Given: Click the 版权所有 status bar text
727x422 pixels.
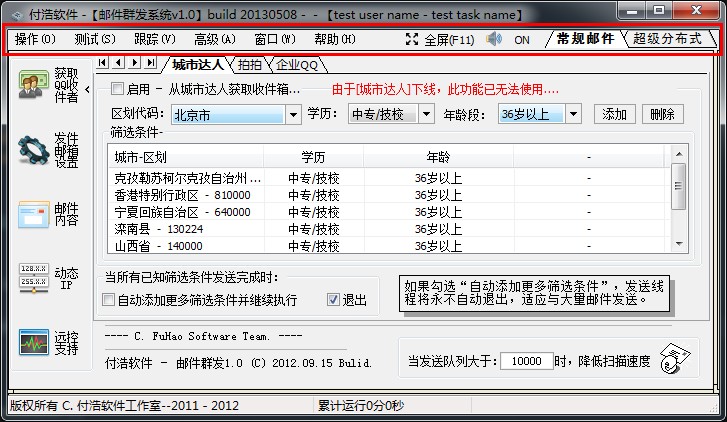Looking at the screenshot, I should (124, 406).
